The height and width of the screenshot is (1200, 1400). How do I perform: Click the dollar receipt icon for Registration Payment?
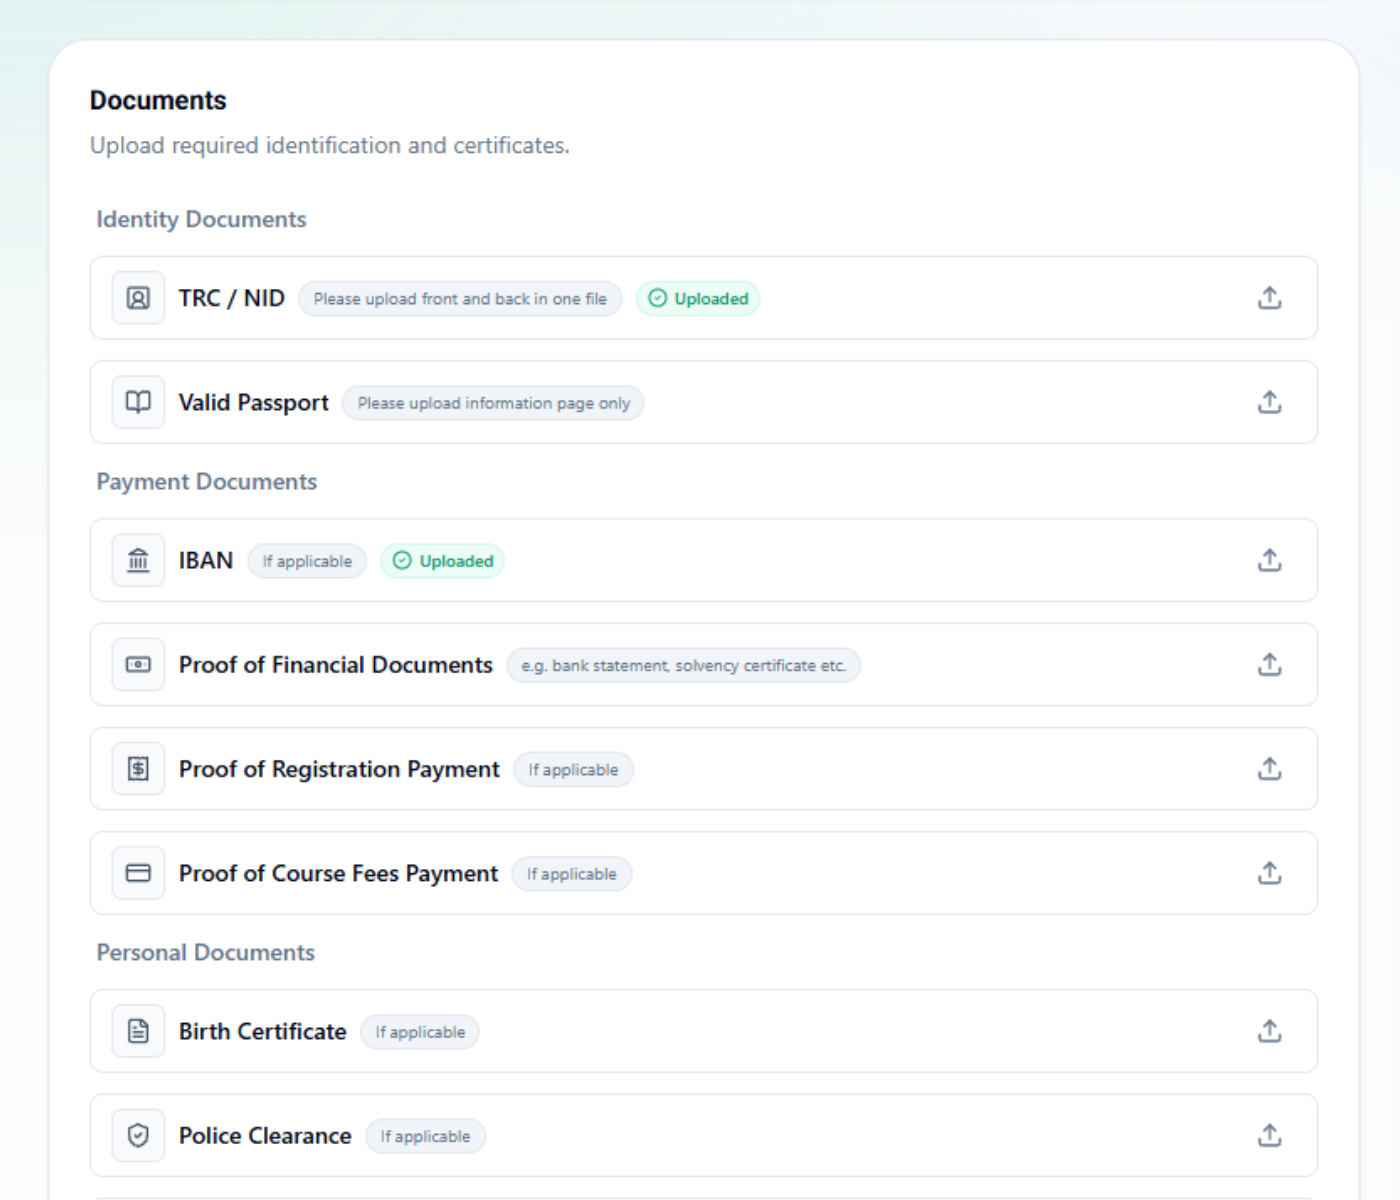(x=138, y=769)
